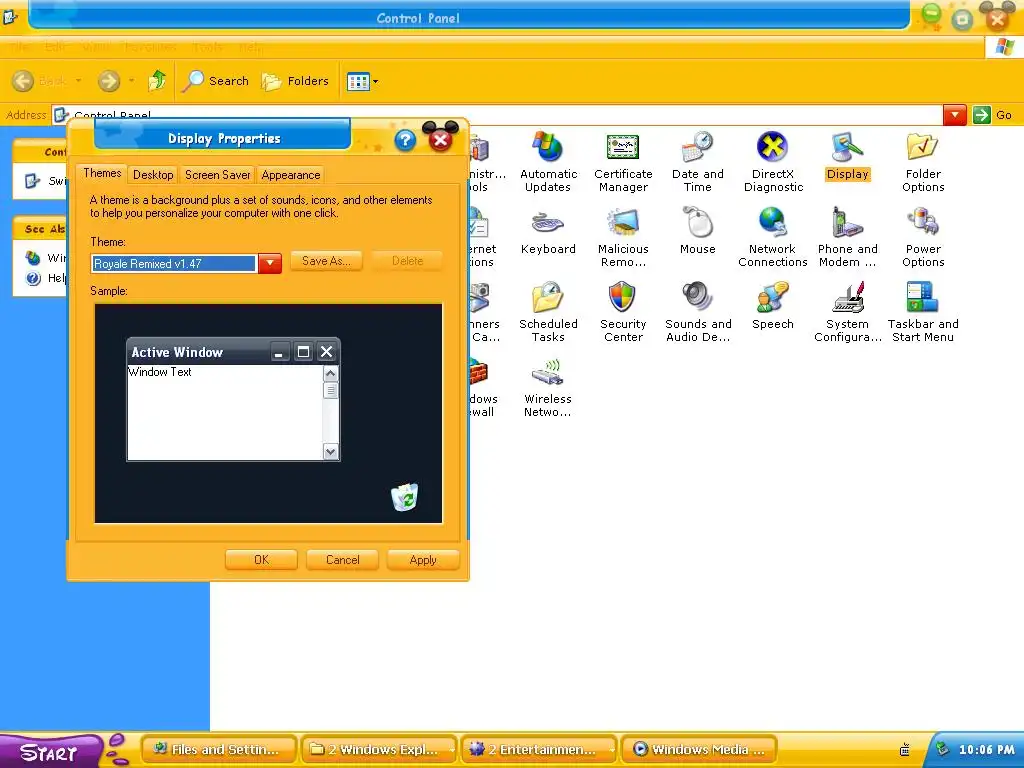Viewport: 1024px width, 768px height.
Task: Click the Forward arrow in the toolbar
Action: (108, 81)
